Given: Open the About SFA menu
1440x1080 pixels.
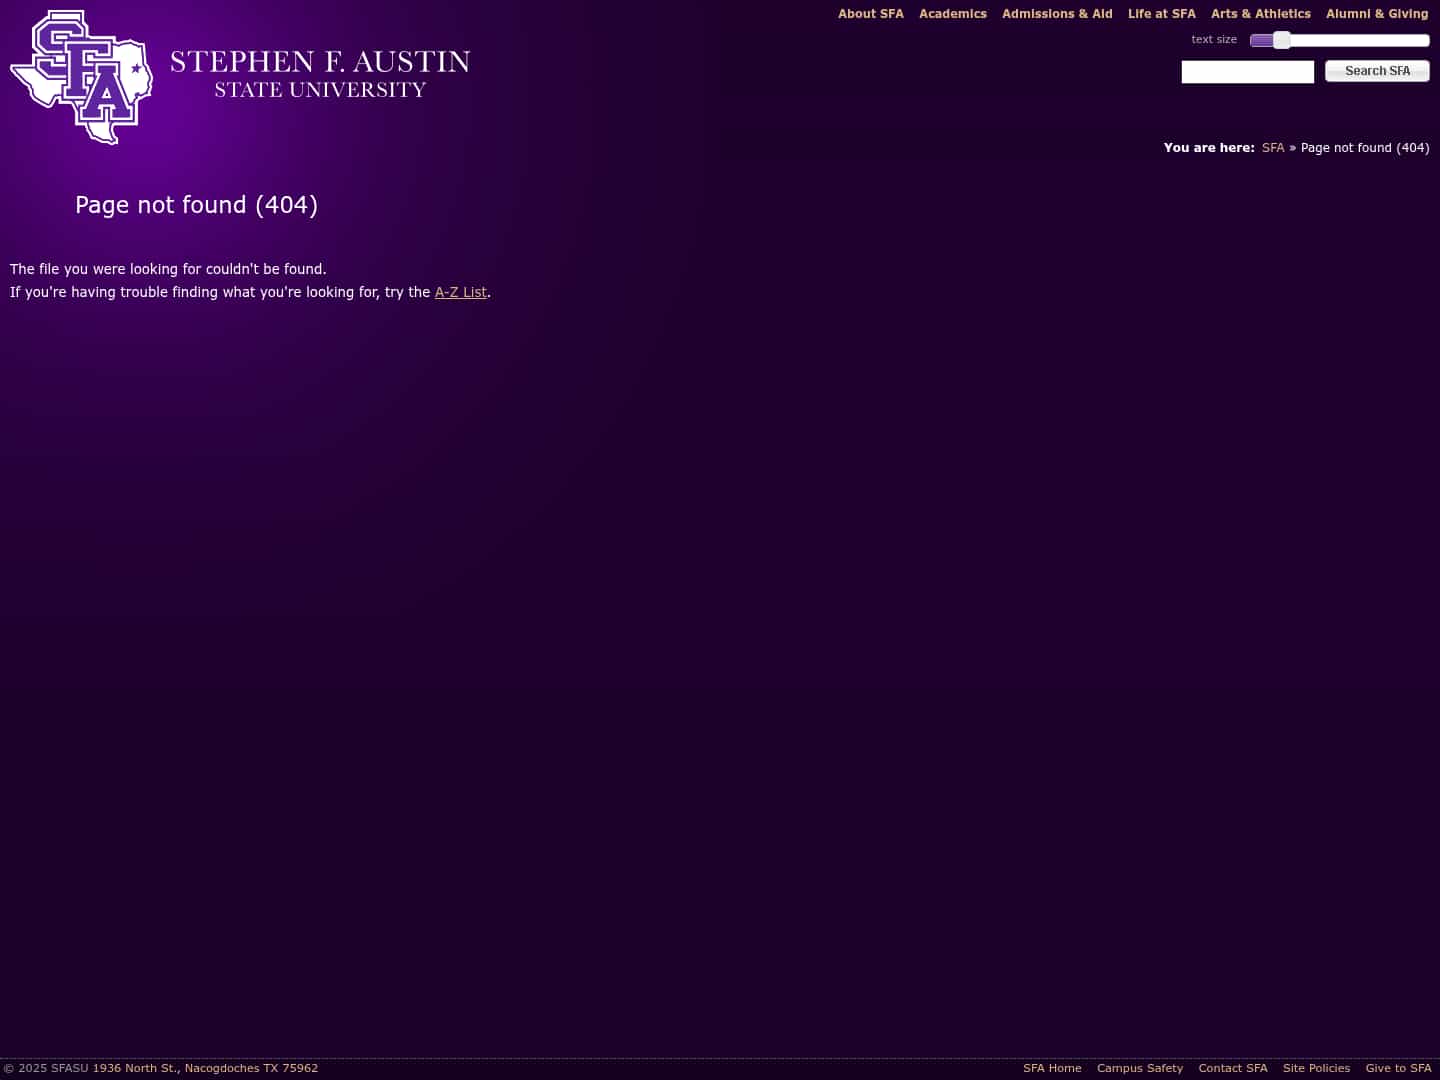Looking at the screenshot, I should click(x=870, y=14).
